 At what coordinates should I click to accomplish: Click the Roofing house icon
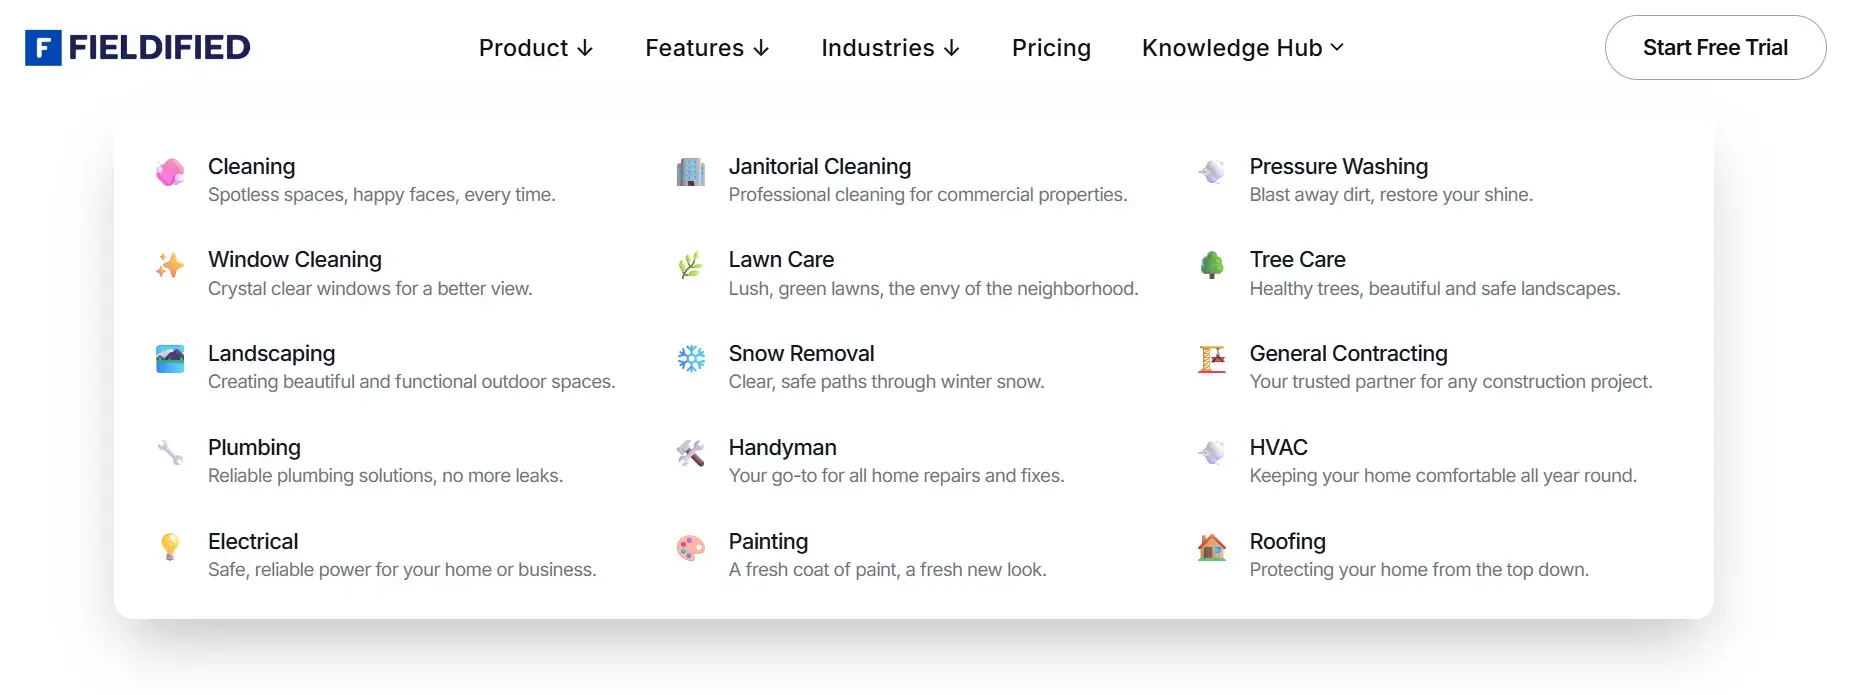click(x=1211, y=548)
